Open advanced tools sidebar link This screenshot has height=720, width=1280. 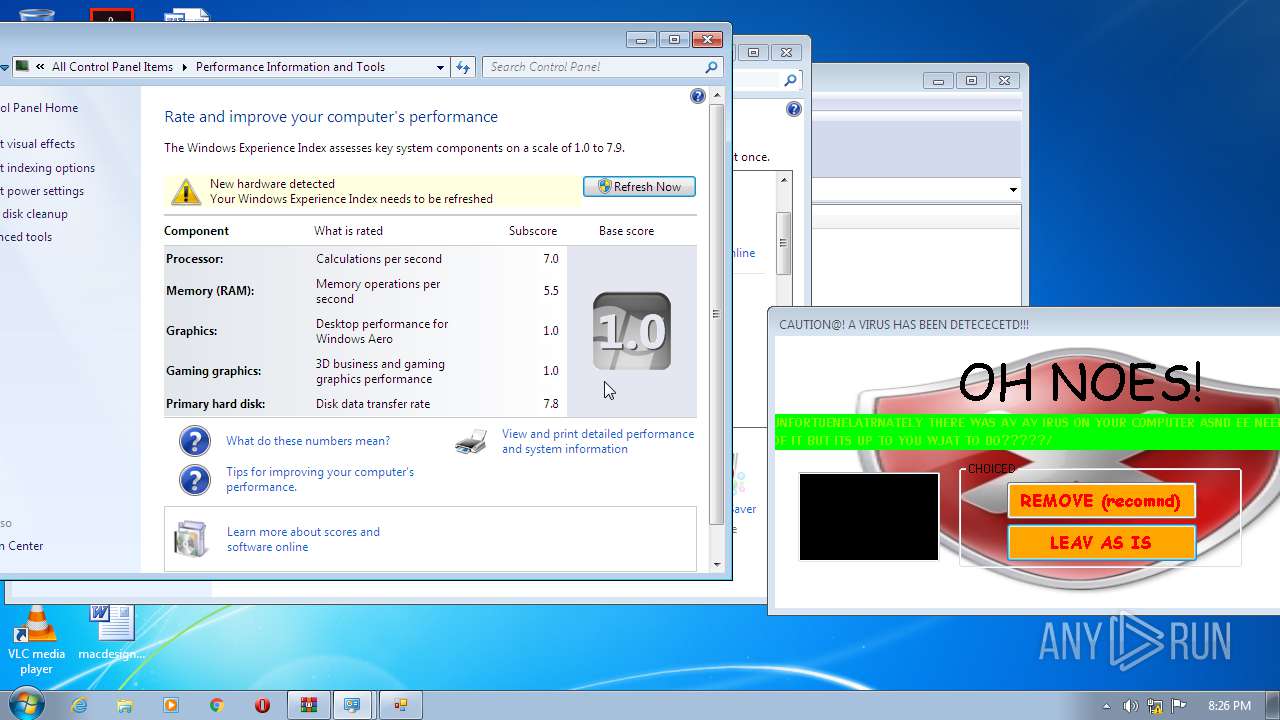pyautogui.click(x=26, y=237)
